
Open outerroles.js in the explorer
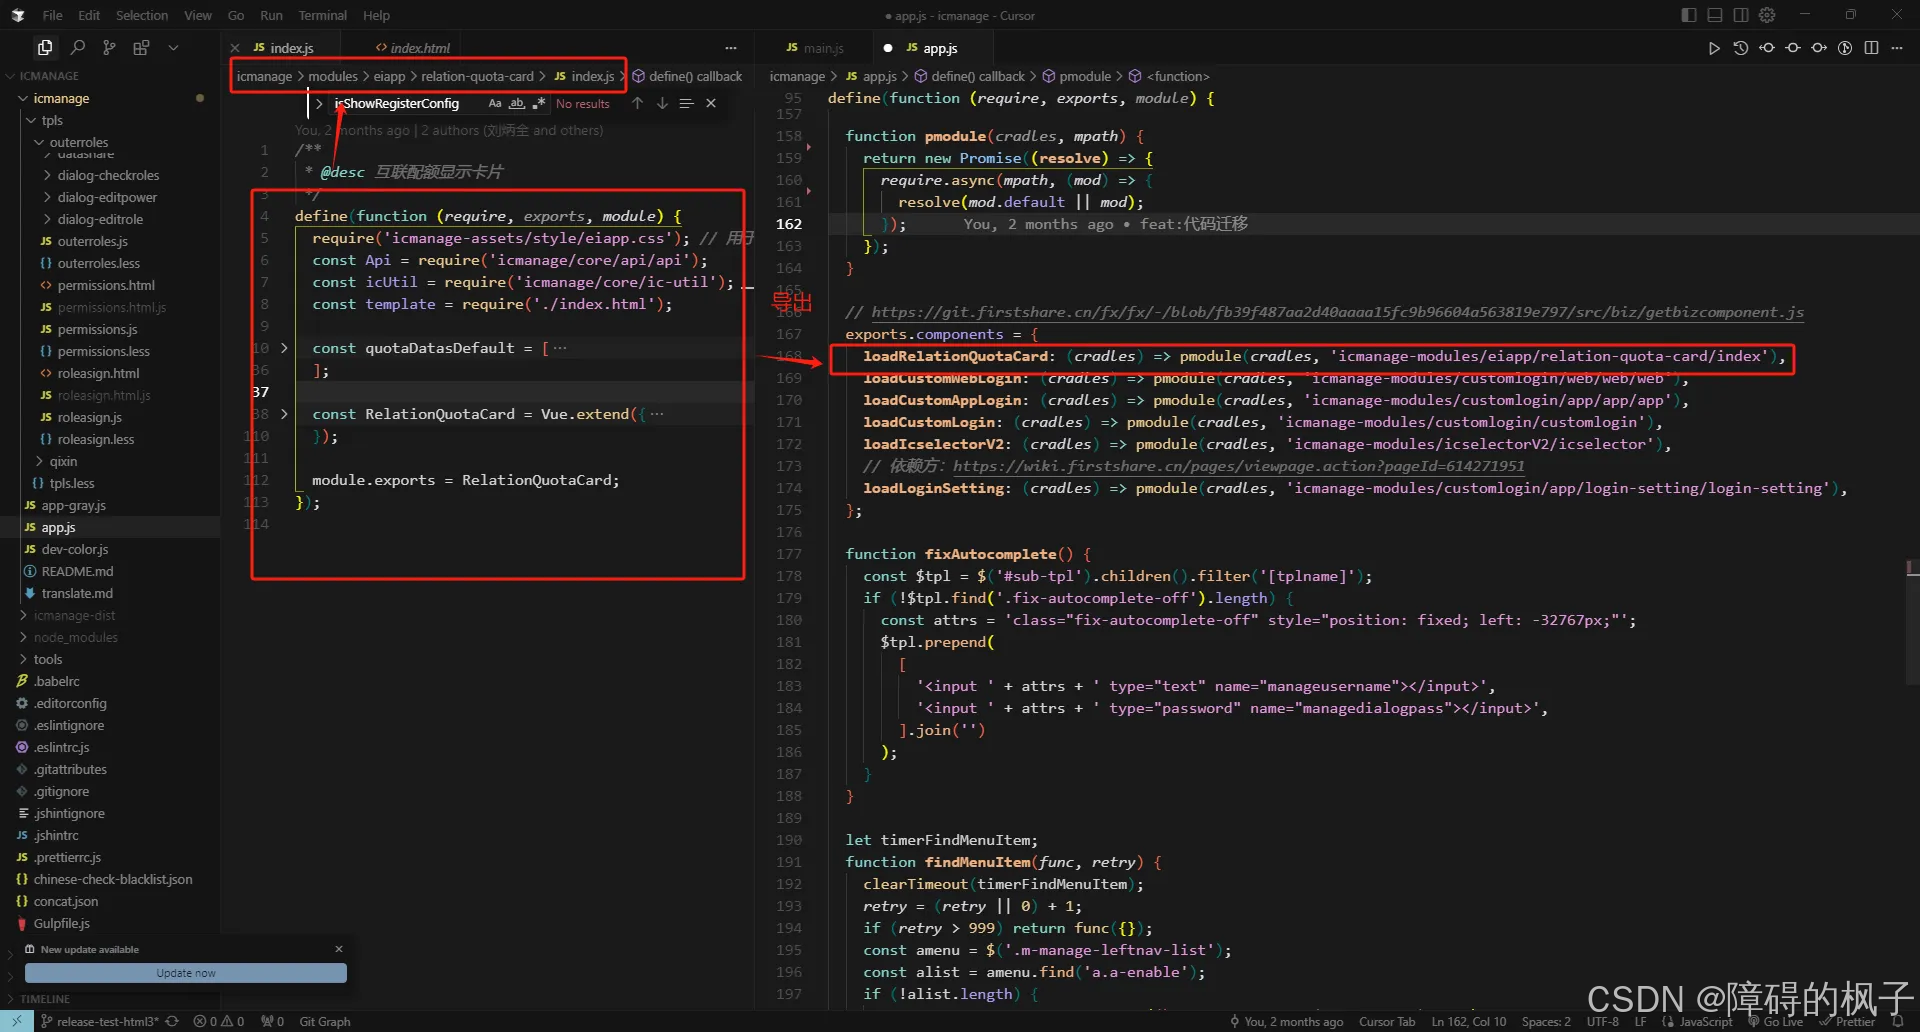pyautogui.click(x=92, y=241)
